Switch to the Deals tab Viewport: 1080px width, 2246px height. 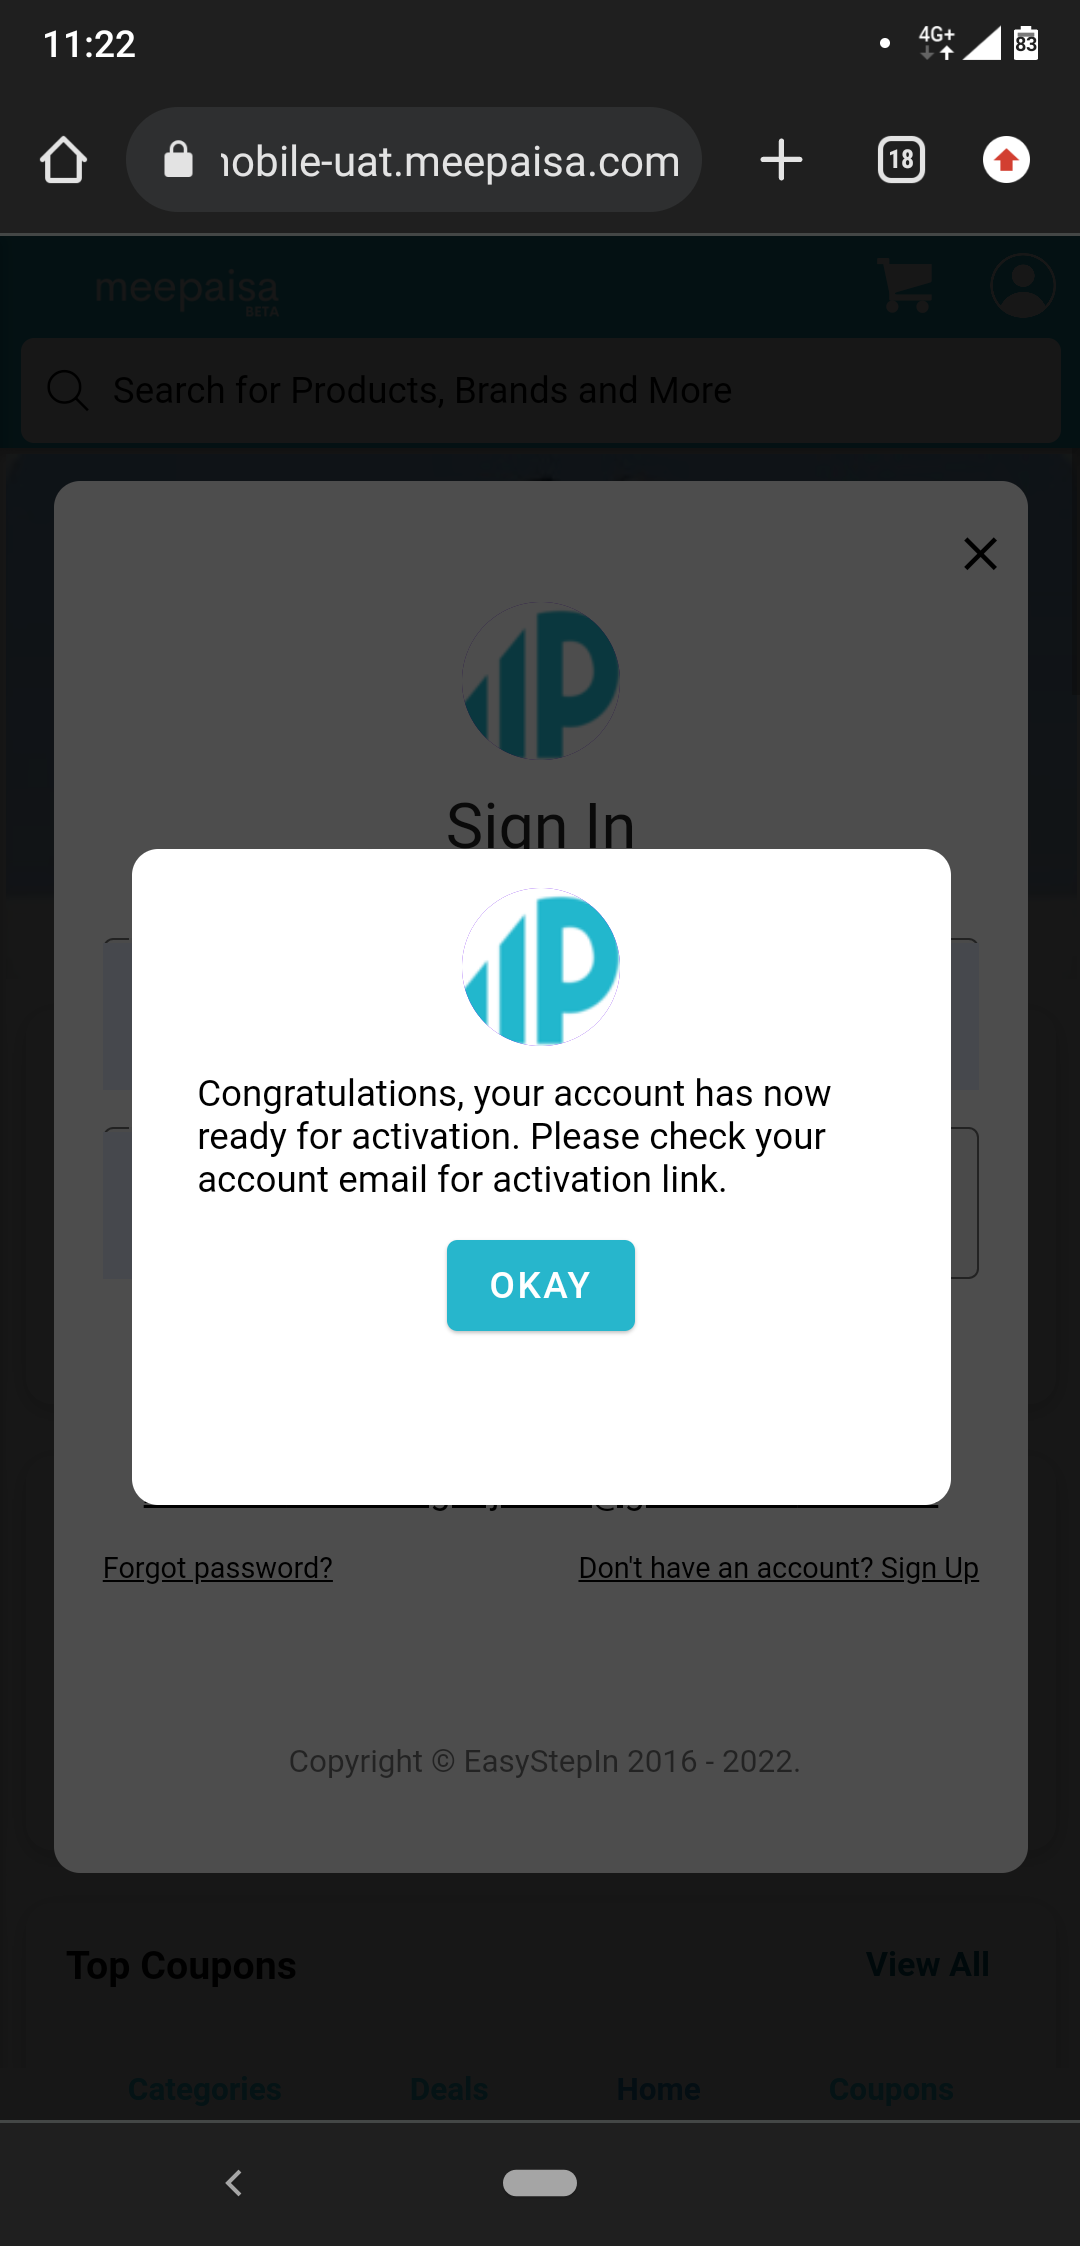[449, 2089]
